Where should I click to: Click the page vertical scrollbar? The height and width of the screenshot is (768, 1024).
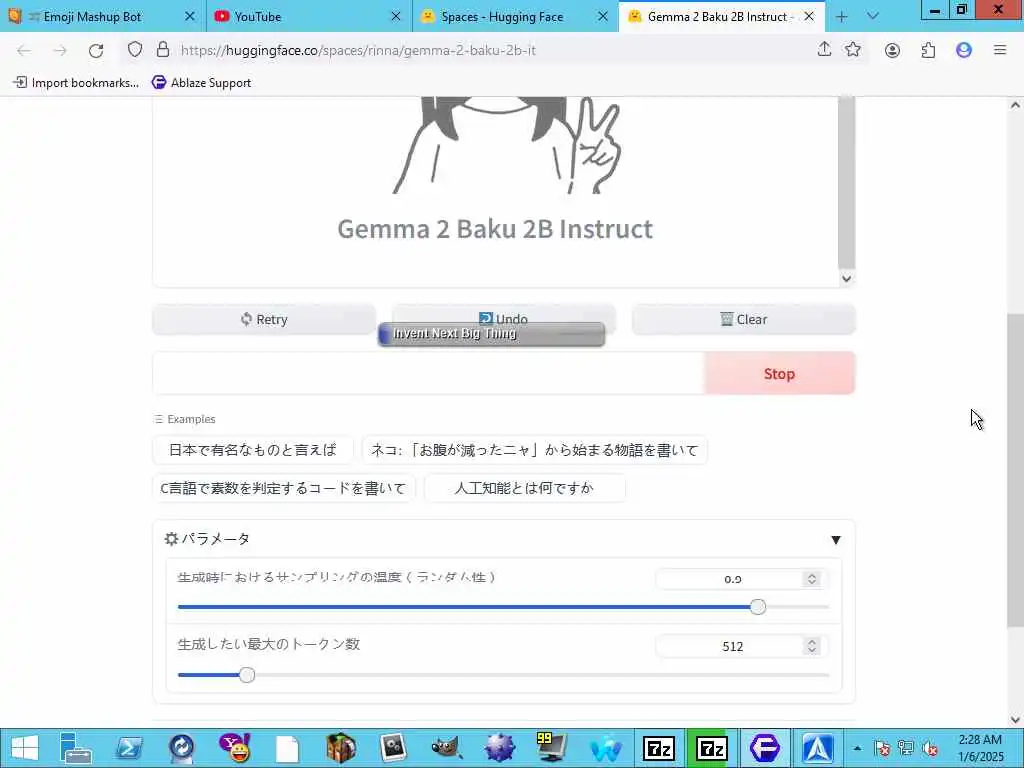[1015, 470]
